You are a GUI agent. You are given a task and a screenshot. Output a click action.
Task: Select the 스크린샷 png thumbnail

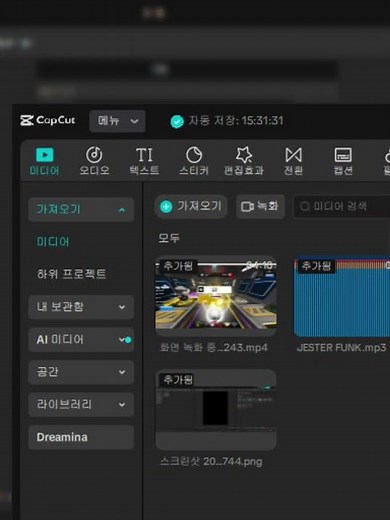point(216,410)
